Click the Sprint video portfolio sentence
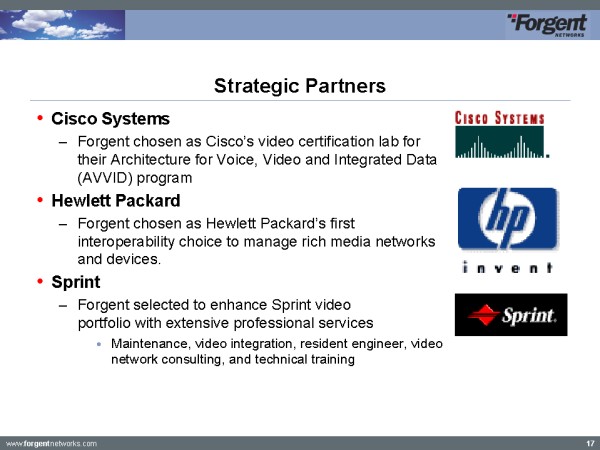The width and height of the screenshot is (600, 450). (225, 313)
